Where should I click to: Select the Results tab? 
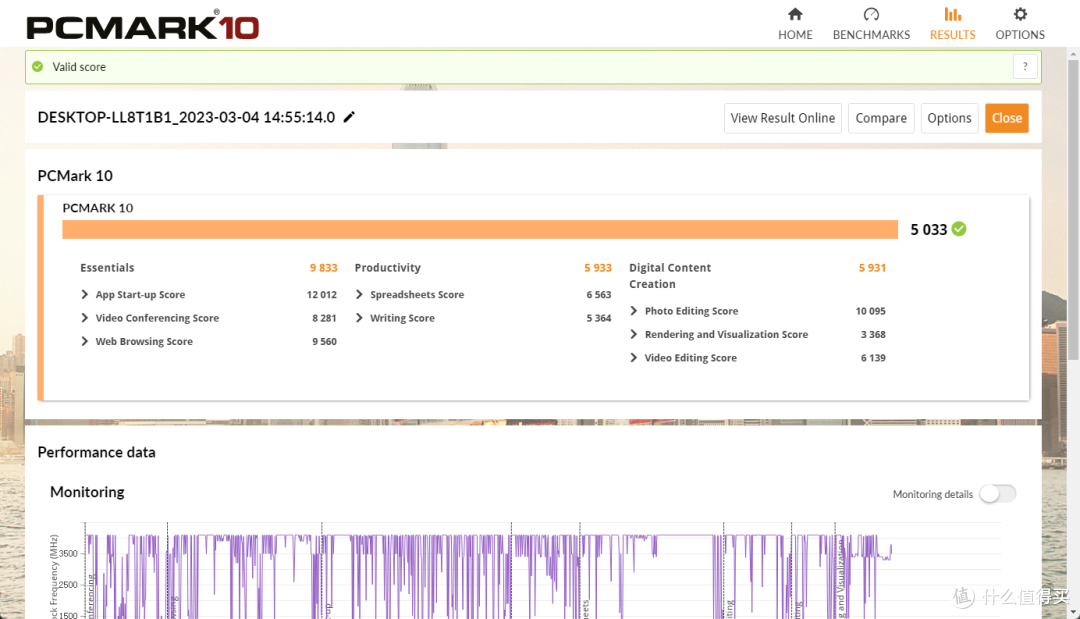(952, 24)
